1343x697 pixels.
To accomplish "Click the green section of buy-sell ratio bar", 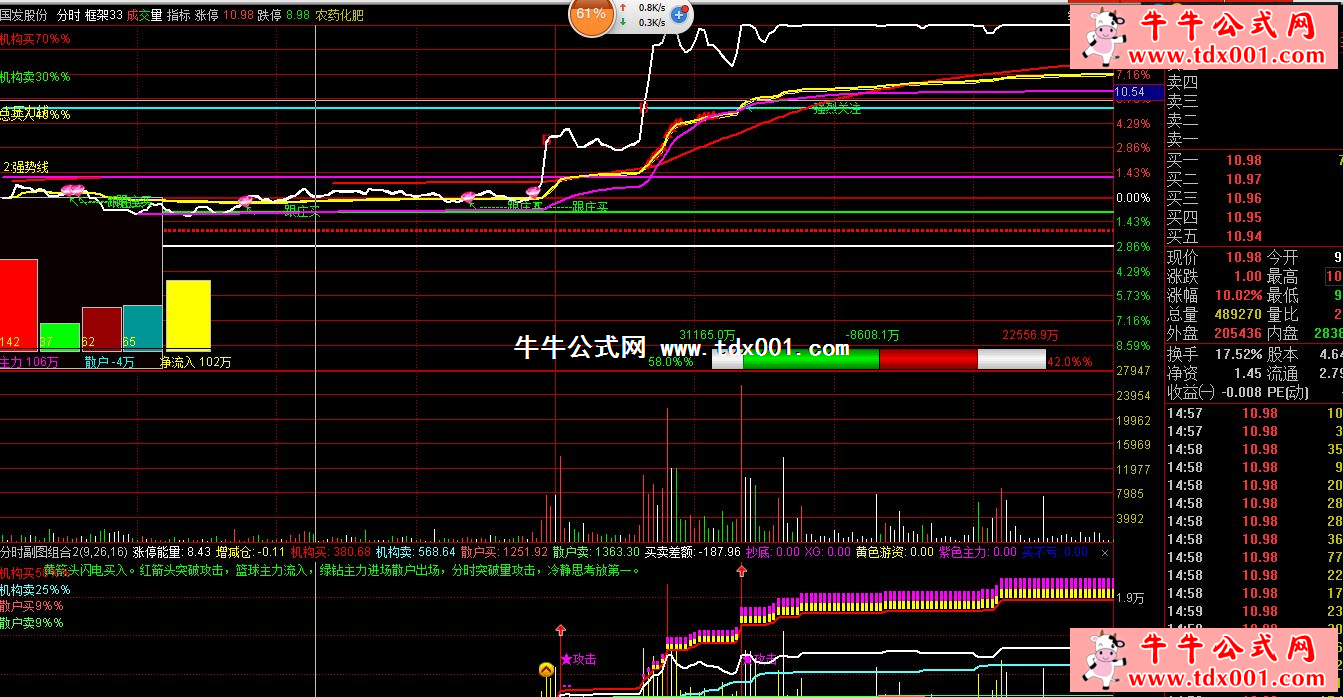I will click(x=810, y=359).
